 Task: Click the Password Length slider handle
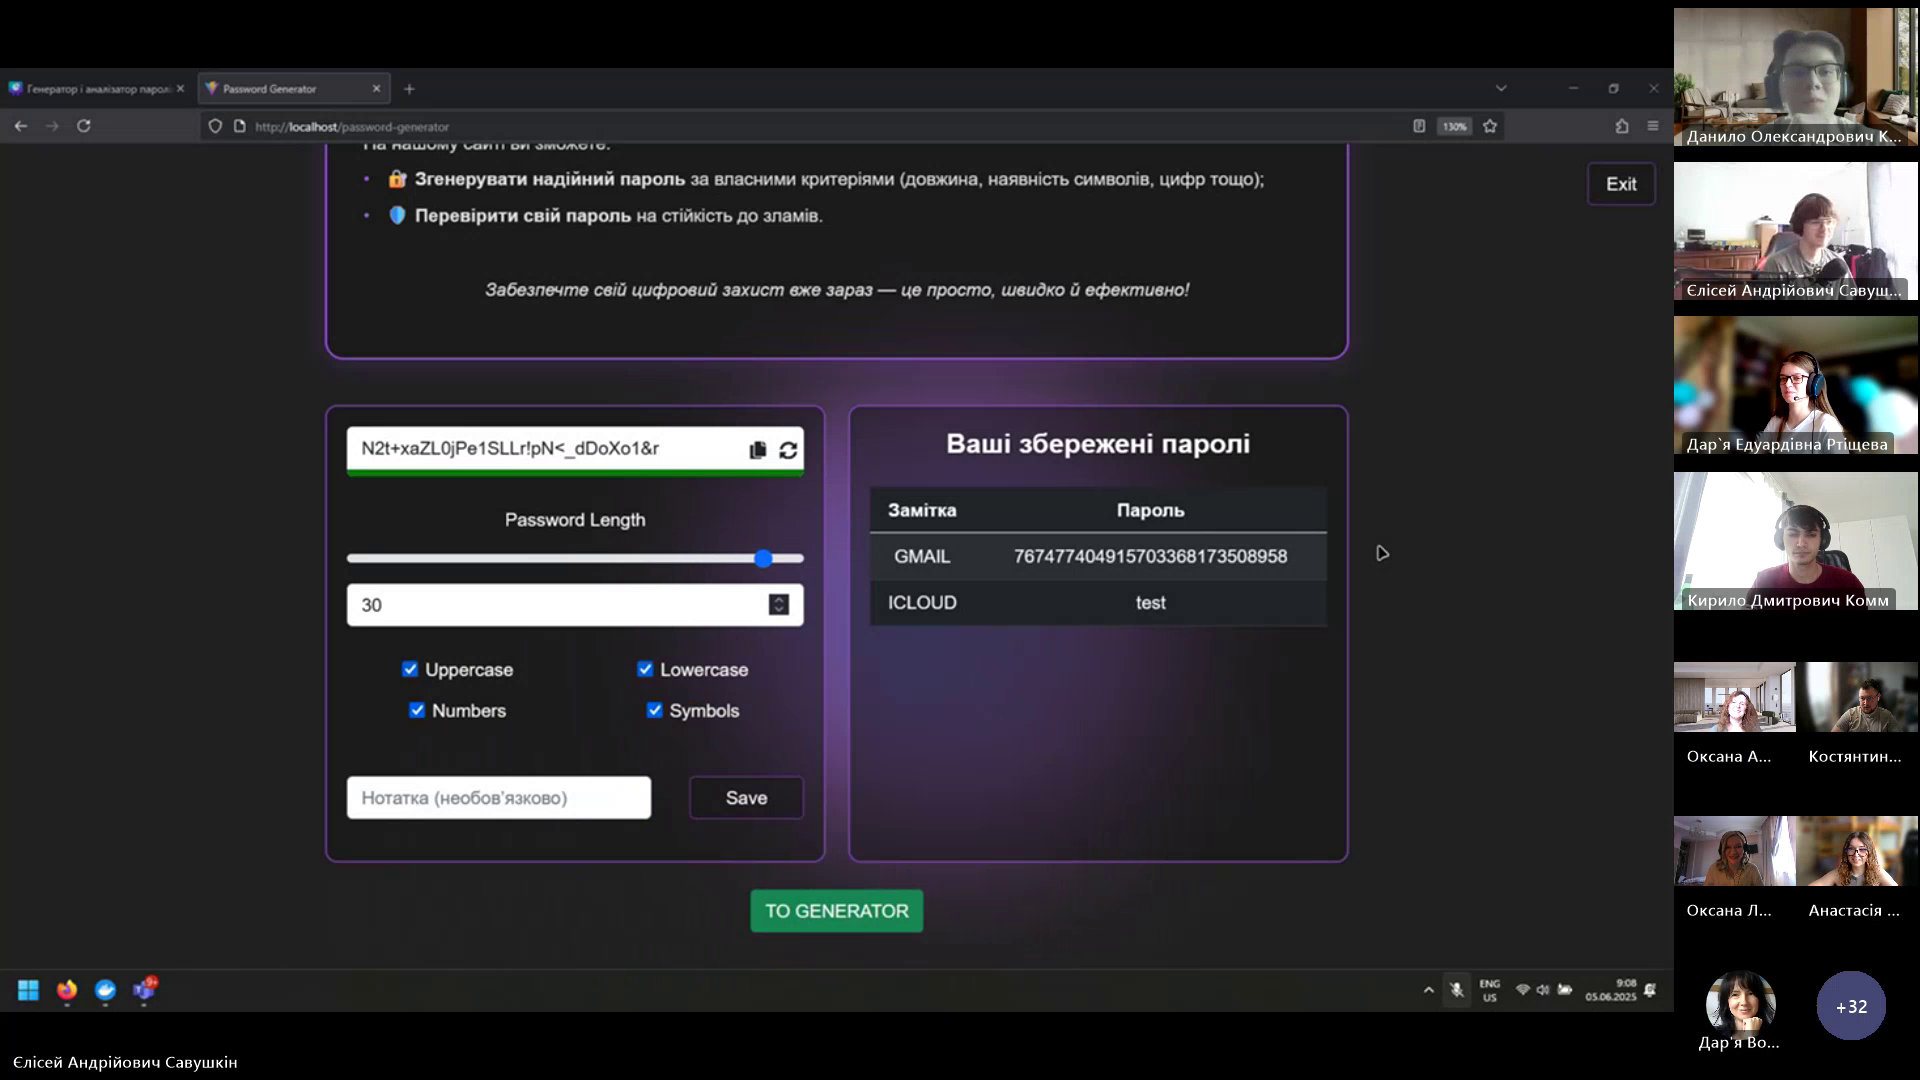click(x=763, y=558)
